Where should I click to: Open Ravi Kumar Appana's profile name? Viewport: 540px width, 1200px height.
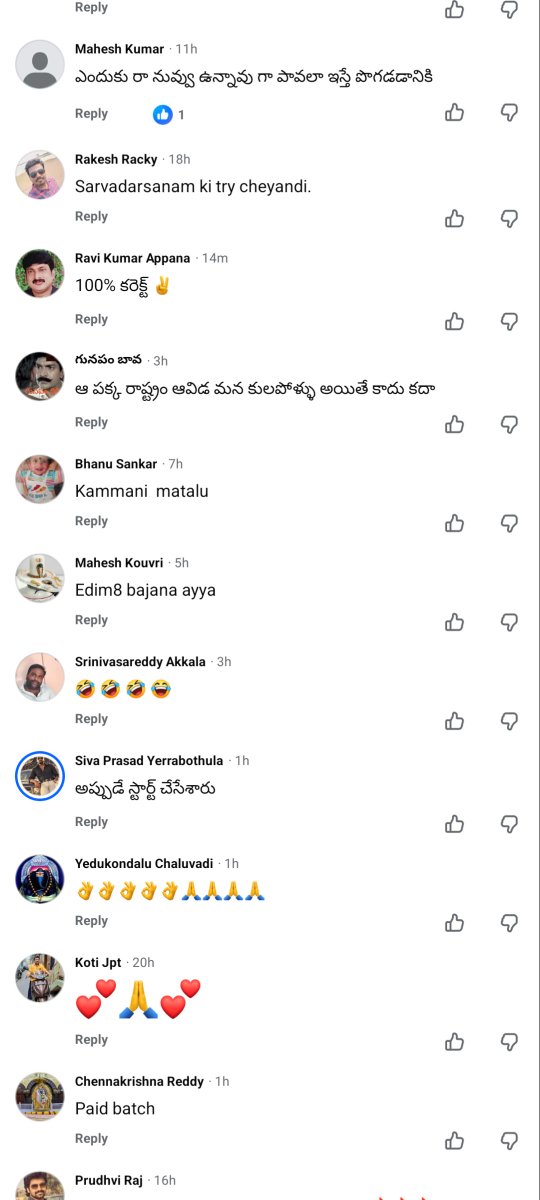[132, 258]
